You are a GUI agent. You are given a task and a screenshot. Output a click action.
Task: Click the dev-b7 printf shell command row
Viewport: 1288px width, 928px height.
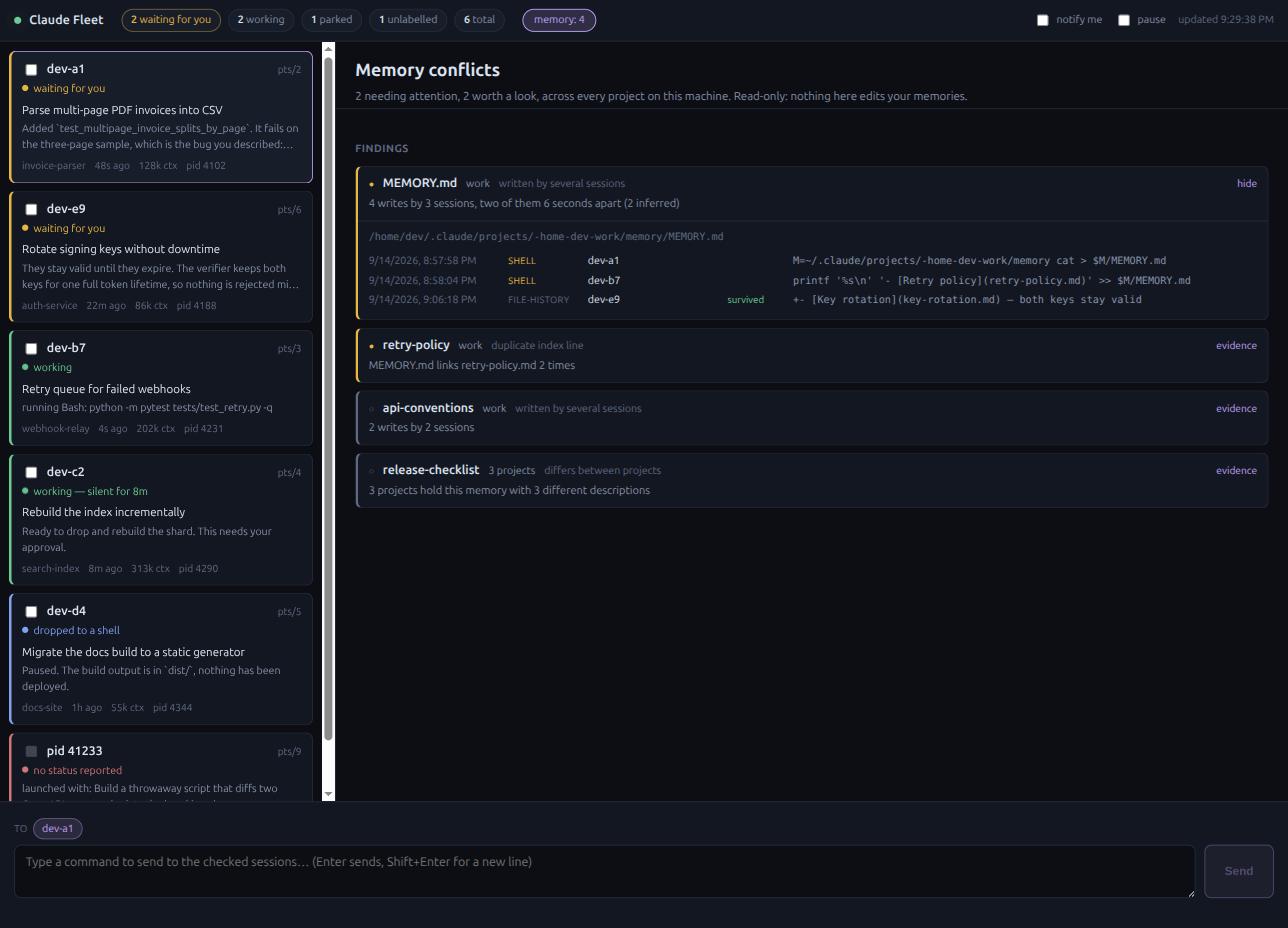[x=812, y=281]
